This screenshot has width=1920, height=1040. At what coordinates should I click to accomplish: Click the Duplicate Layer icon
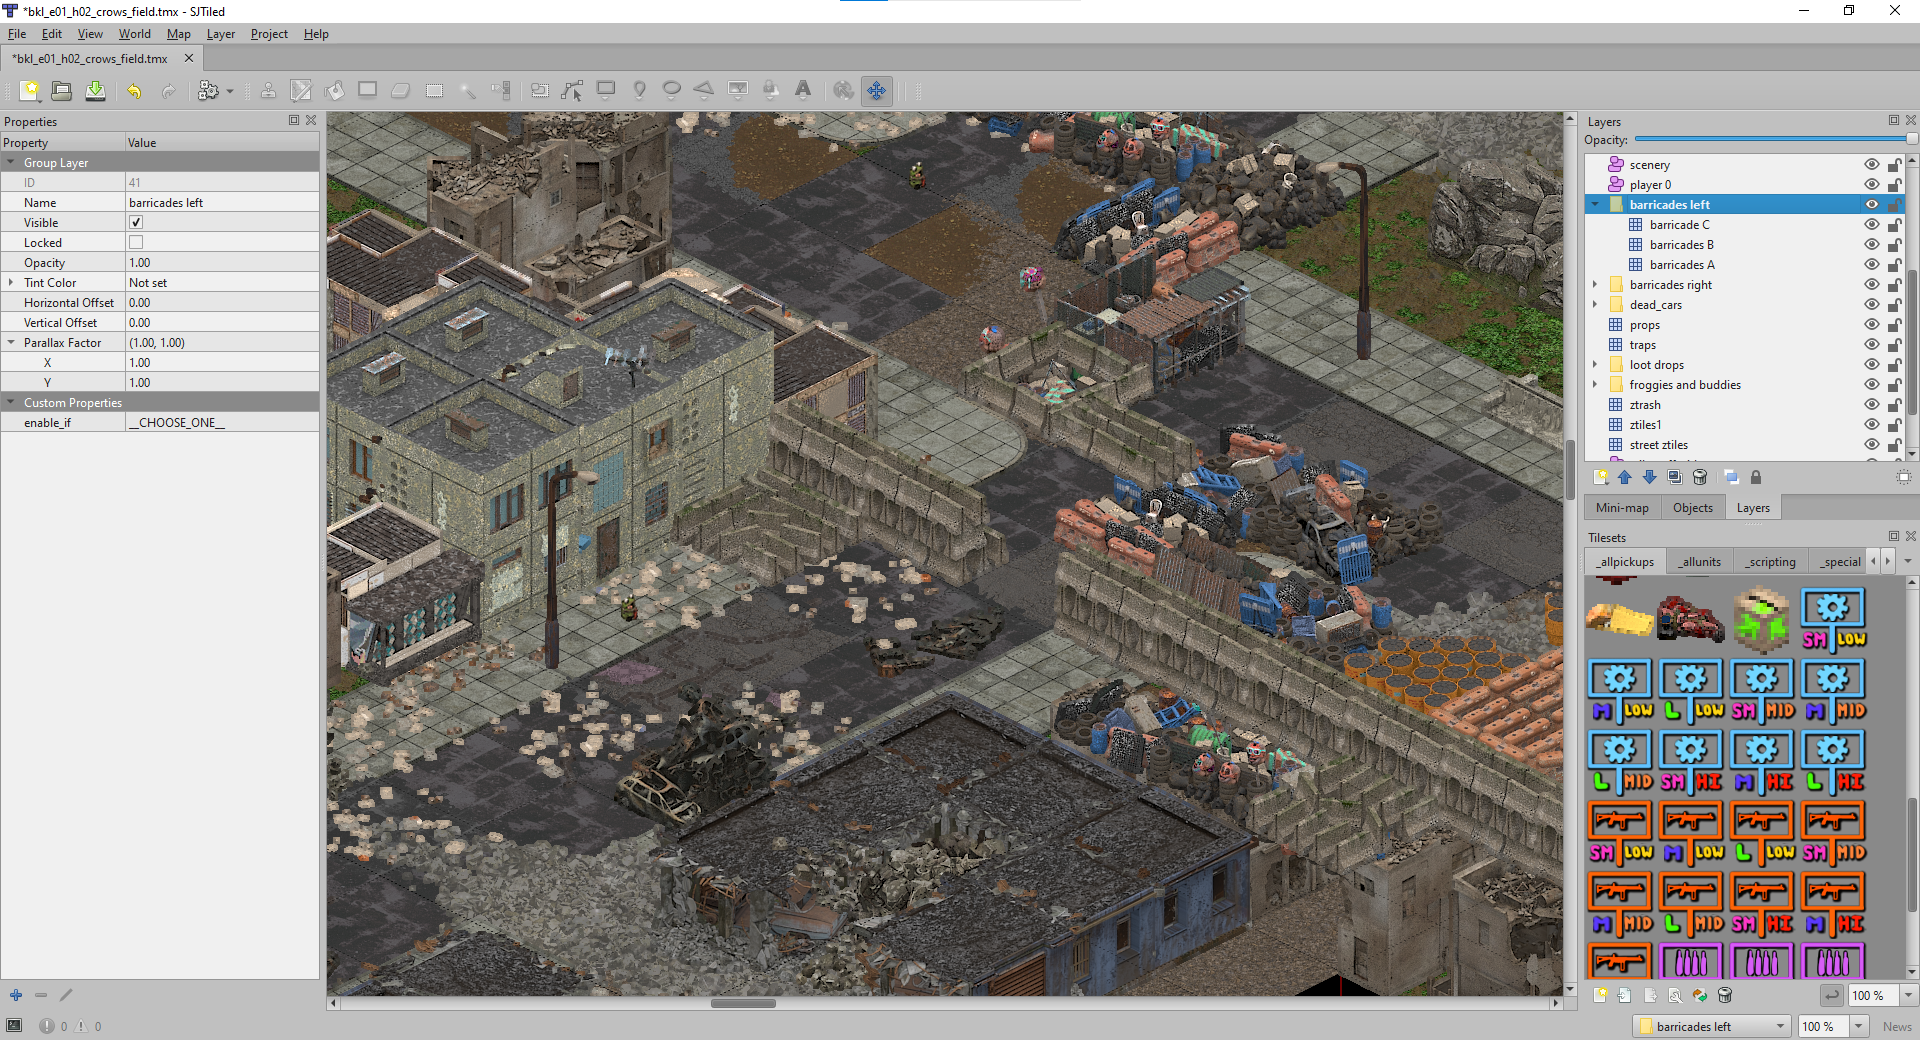click(1675, 478)
